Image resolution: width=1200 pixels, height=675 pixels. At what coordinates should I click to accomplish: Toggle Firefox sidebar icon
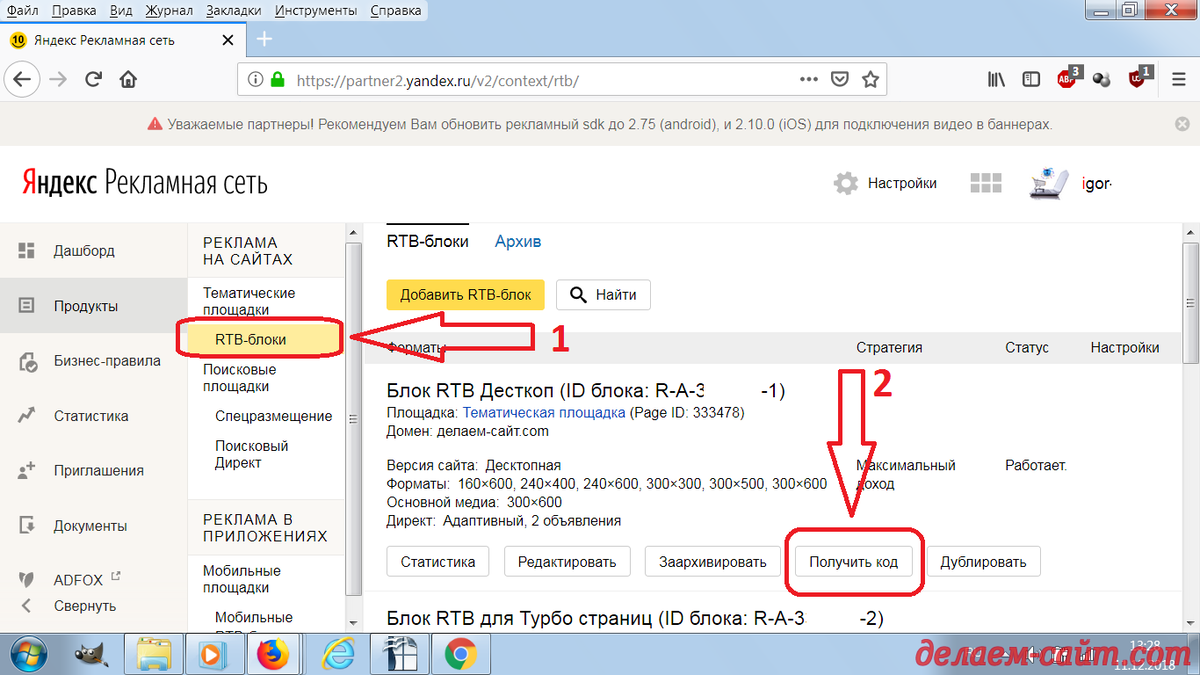tap(1032, 79)
